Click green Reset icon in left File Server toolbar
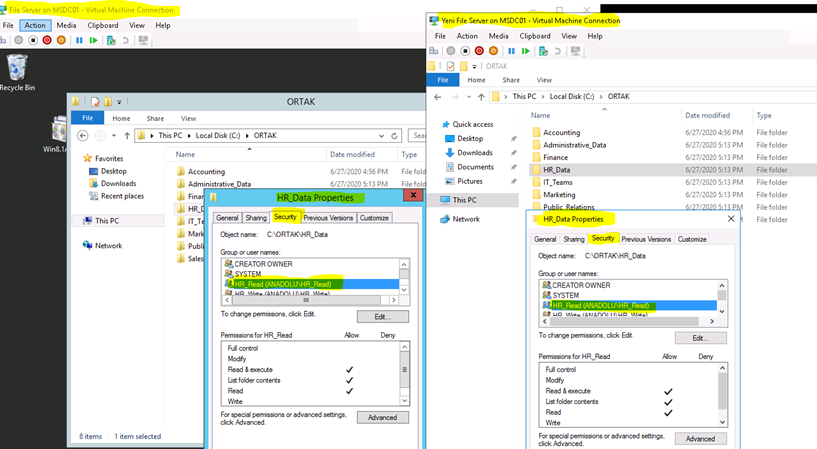This screenshot has width=817, height=449. pos(93,40)
